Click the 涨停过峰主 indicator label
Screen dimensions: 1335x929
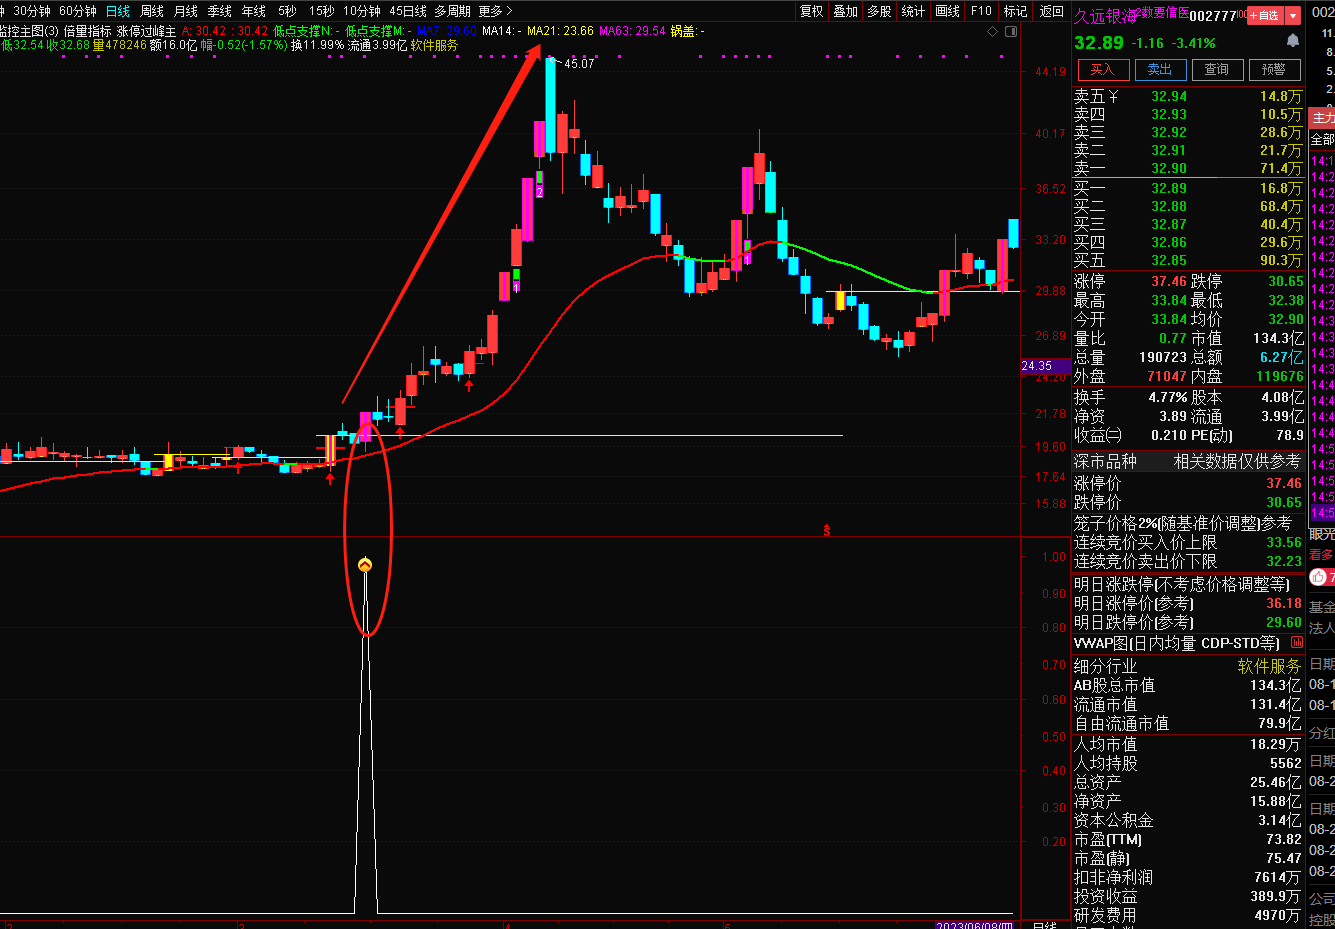click(146, 31)
